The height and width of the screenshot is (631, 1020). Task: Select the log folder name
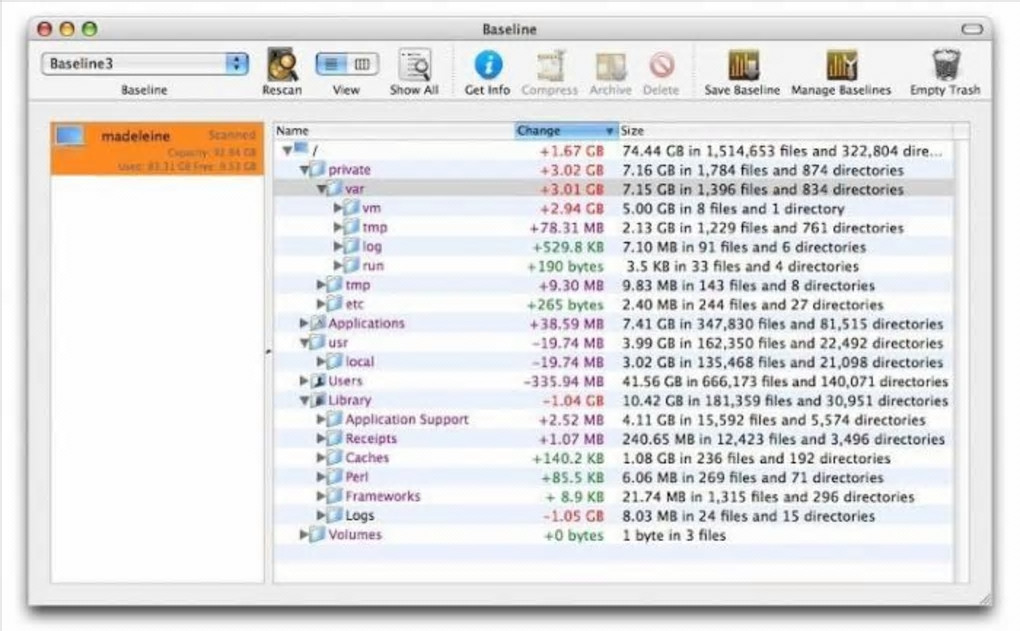coord(372,247)
